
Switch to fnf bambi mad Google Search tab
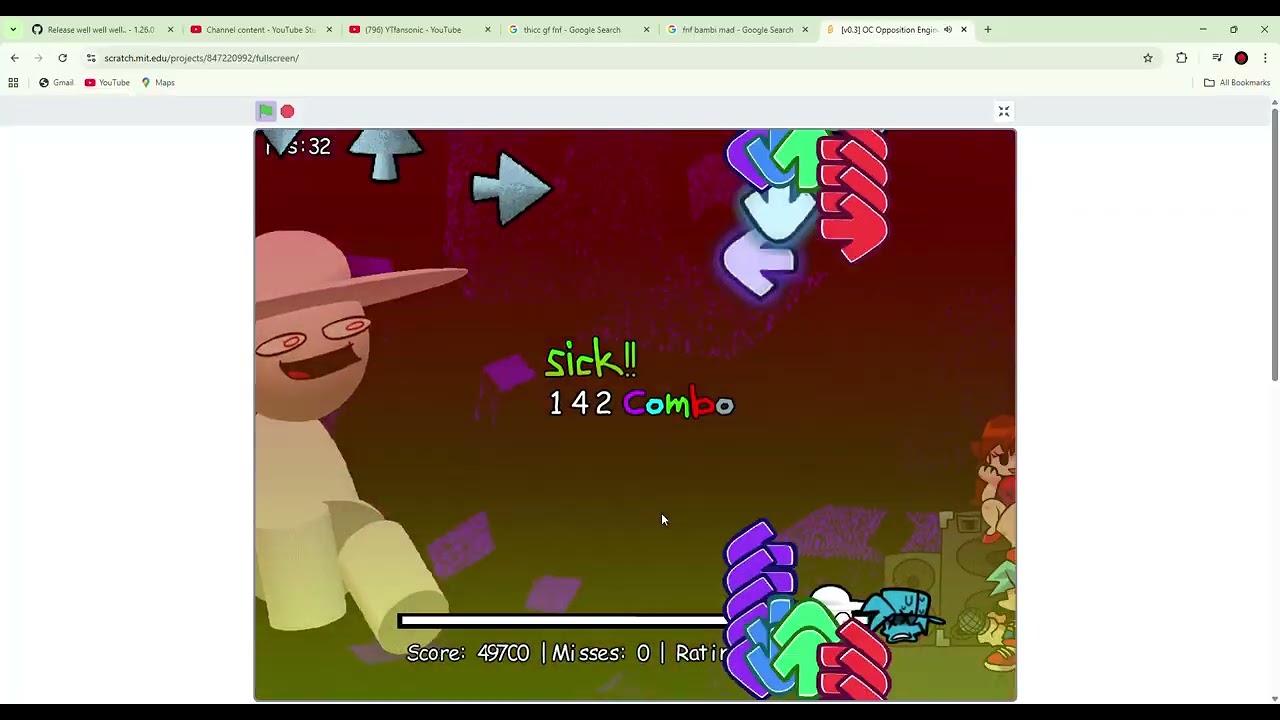[737, 30]
